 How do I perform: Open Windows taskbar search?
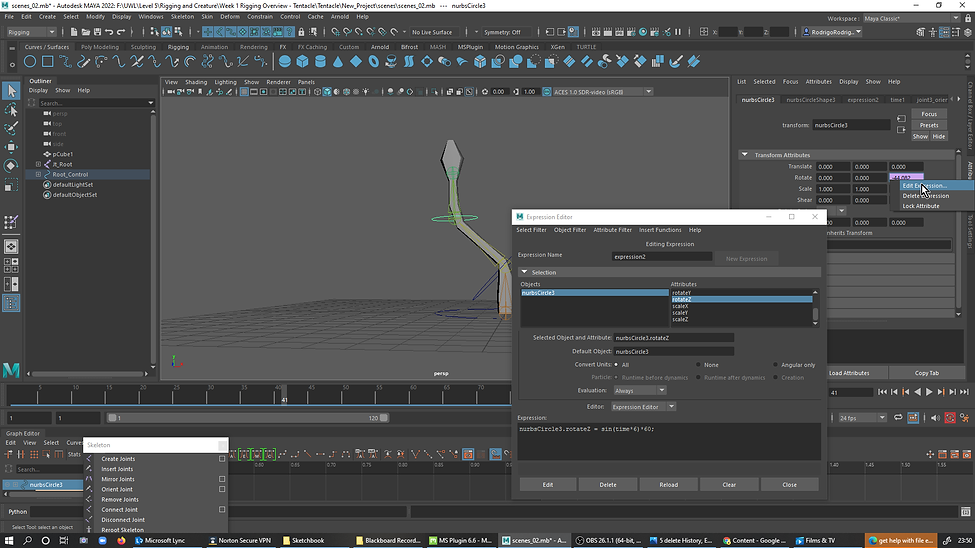click(27, 541)
